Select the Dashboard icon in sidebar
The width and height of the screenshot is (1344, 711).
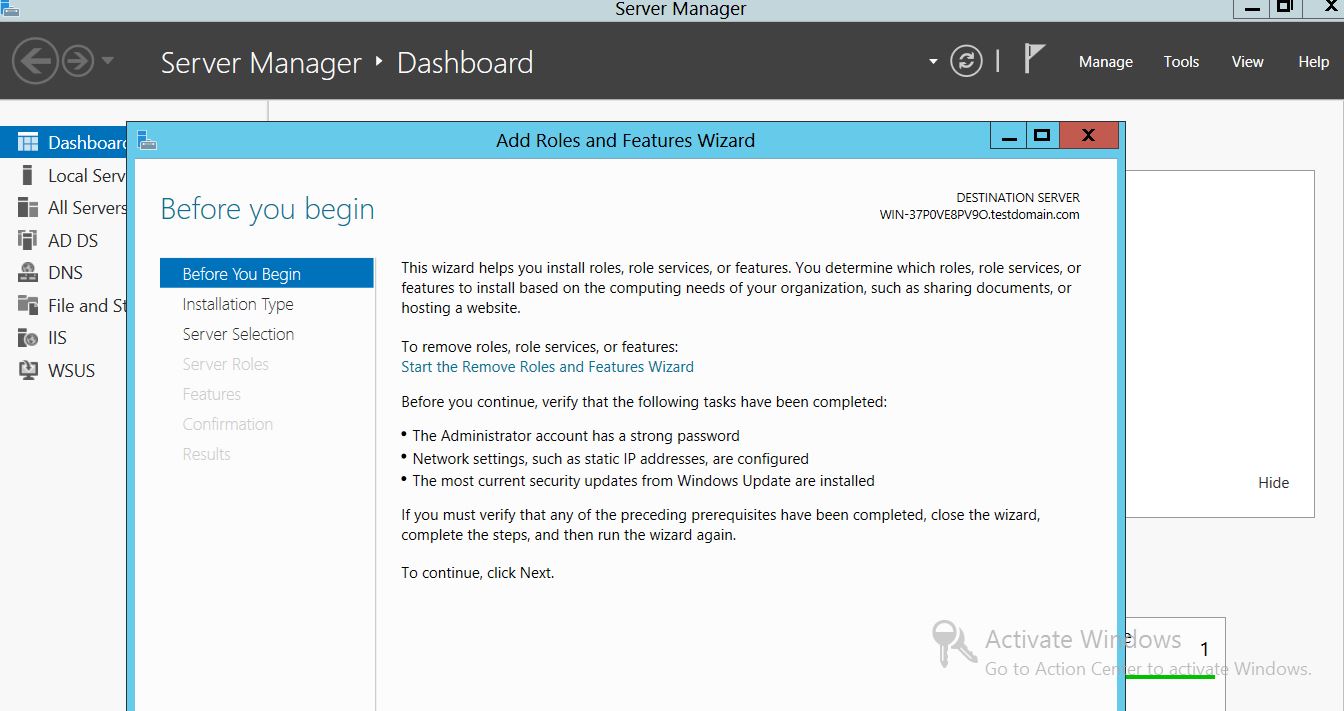(28, 143)
